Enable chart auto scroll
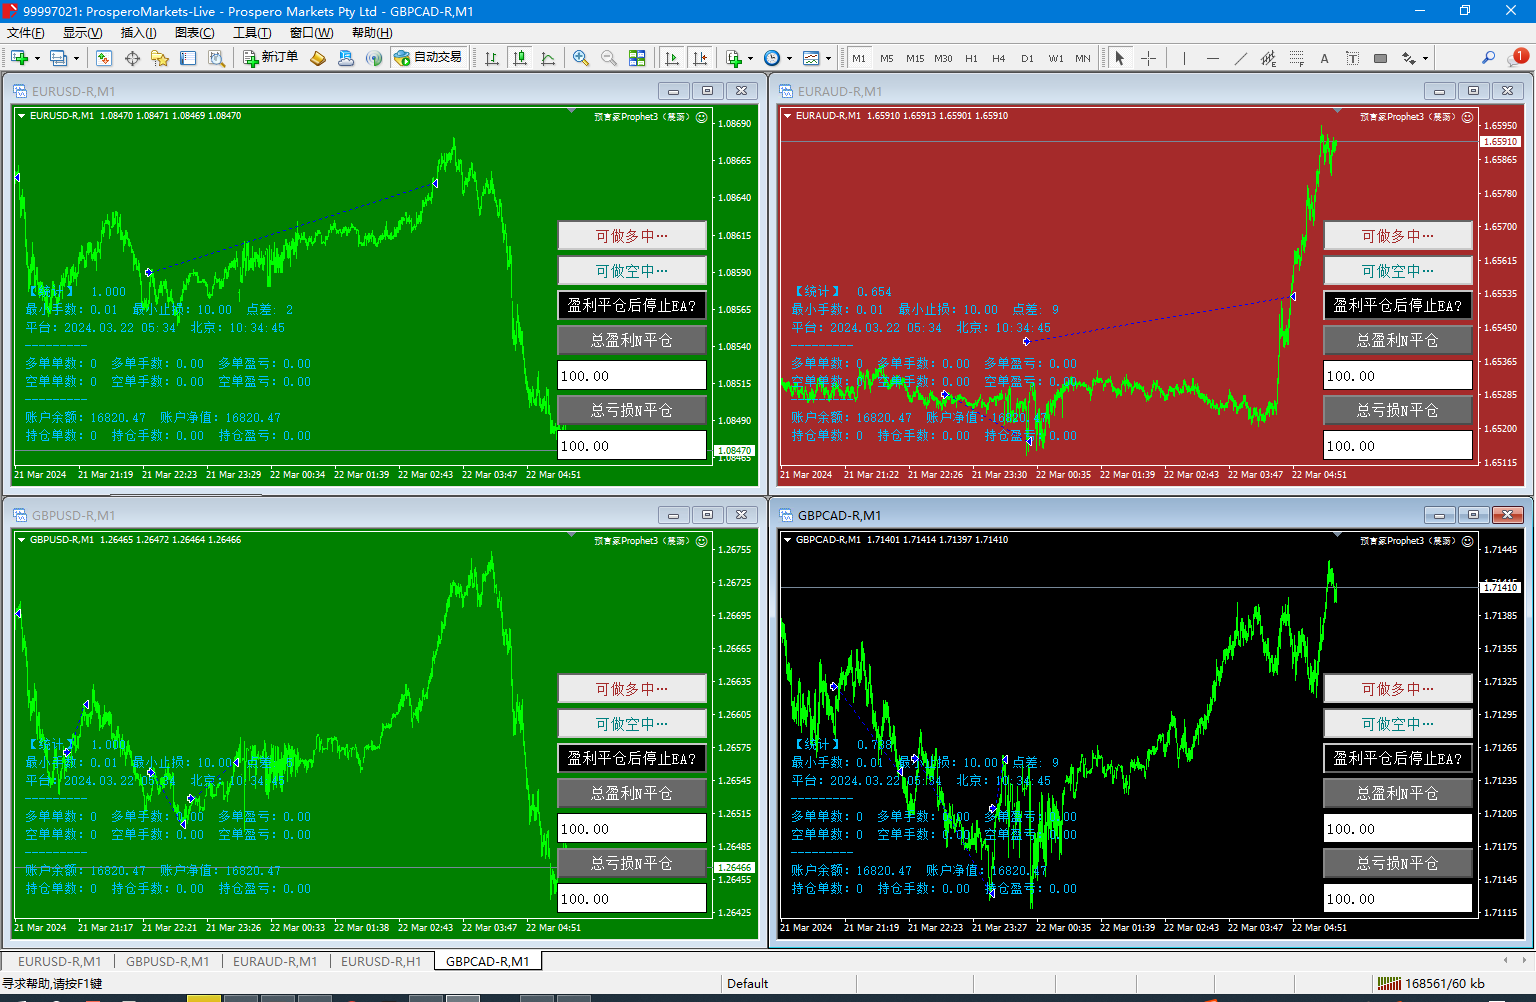This screenshot has width=1536, height=1002. coord(672,58)
